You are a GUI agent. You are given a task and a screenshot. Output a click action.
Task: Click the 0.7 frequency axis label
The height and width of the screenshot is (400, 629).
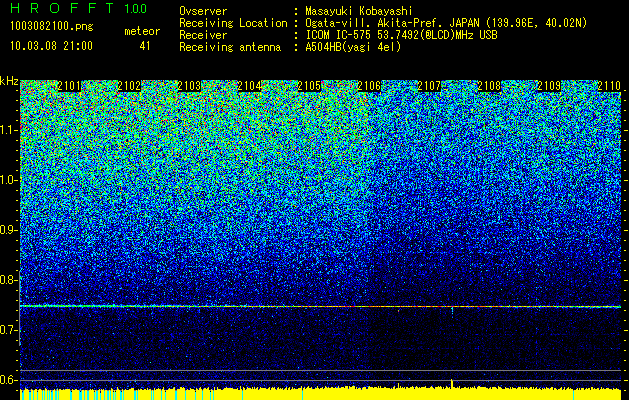point(8,330)
